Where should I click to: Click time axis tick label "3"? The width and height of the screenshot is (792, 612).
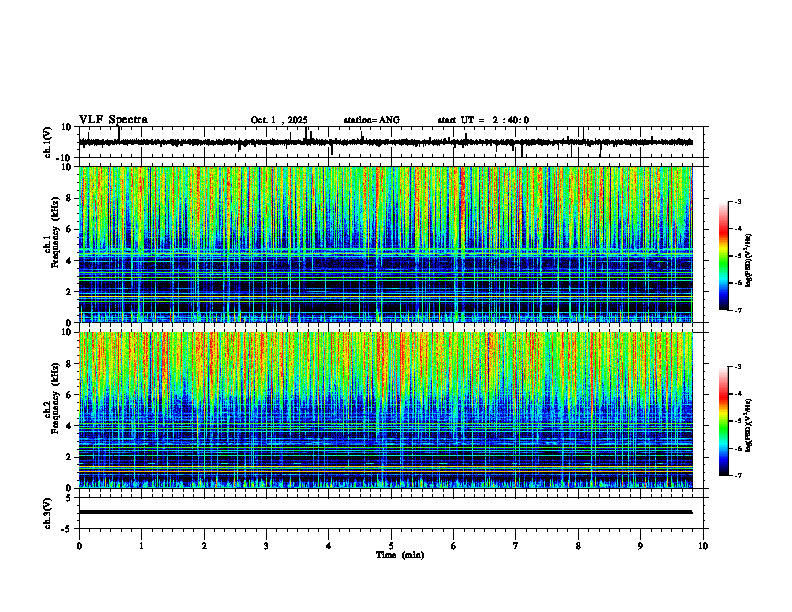coord(266,546)
